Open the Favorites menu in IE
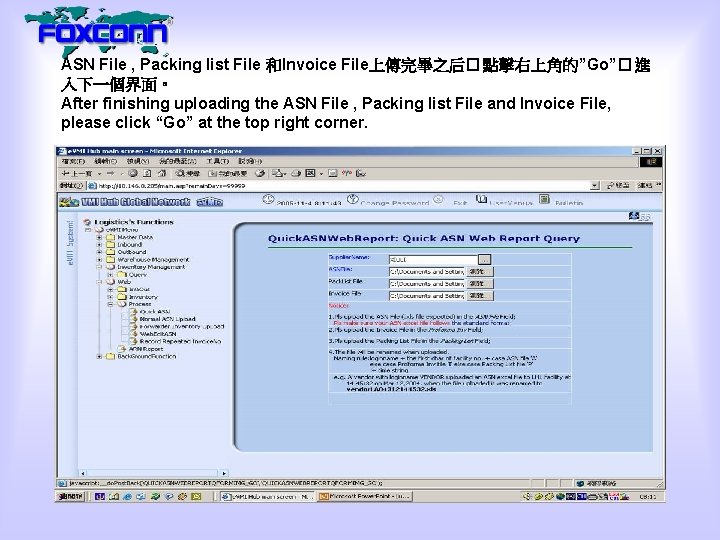This screenshot has height=540, width=720. point(178,161)
